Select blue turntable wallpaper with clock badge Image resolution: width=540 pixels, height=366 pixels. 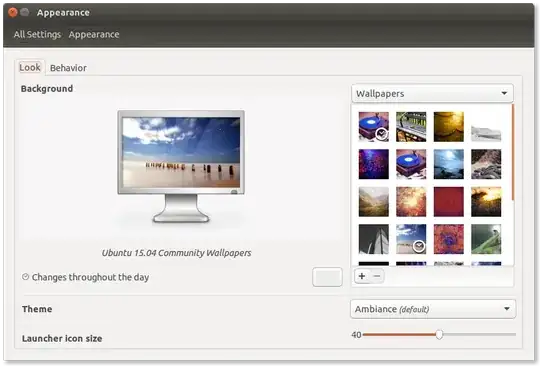point(374,126)
